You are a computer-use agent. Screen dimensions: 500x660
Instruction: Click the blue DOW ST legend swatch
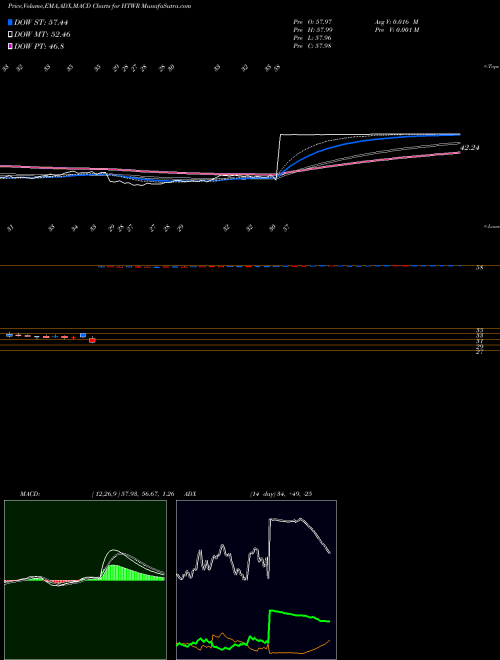[x=10, y=22]
